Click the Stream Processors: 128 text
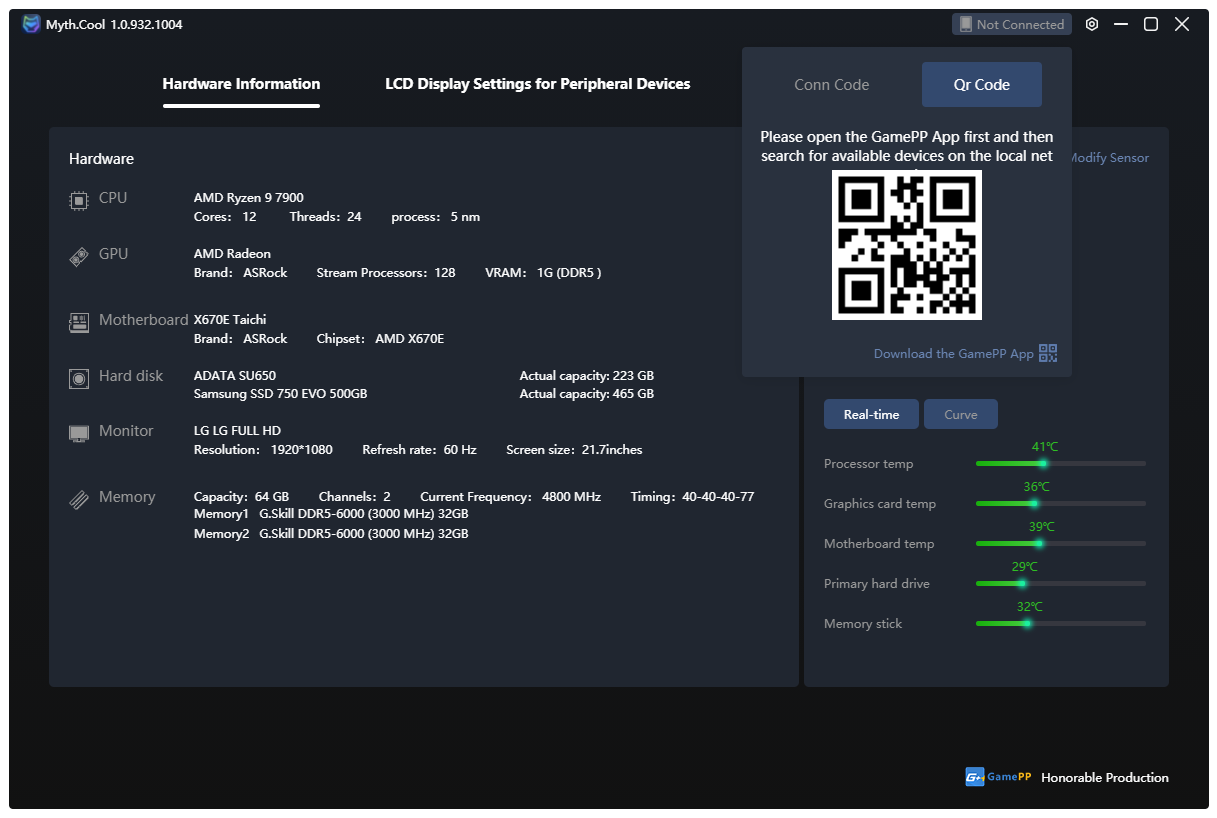The width and height of the screenshot is (1217, 818). [x=386, y=273]
